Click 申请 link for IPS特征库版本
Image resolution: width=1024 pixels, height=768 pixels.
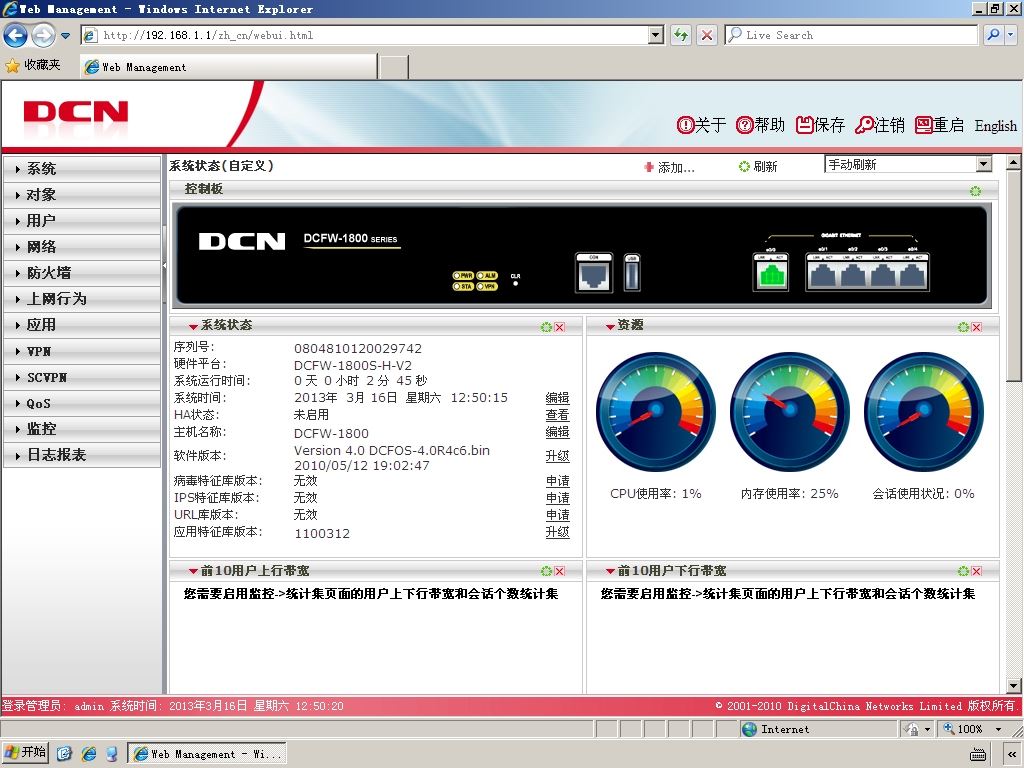coord(557,498)
